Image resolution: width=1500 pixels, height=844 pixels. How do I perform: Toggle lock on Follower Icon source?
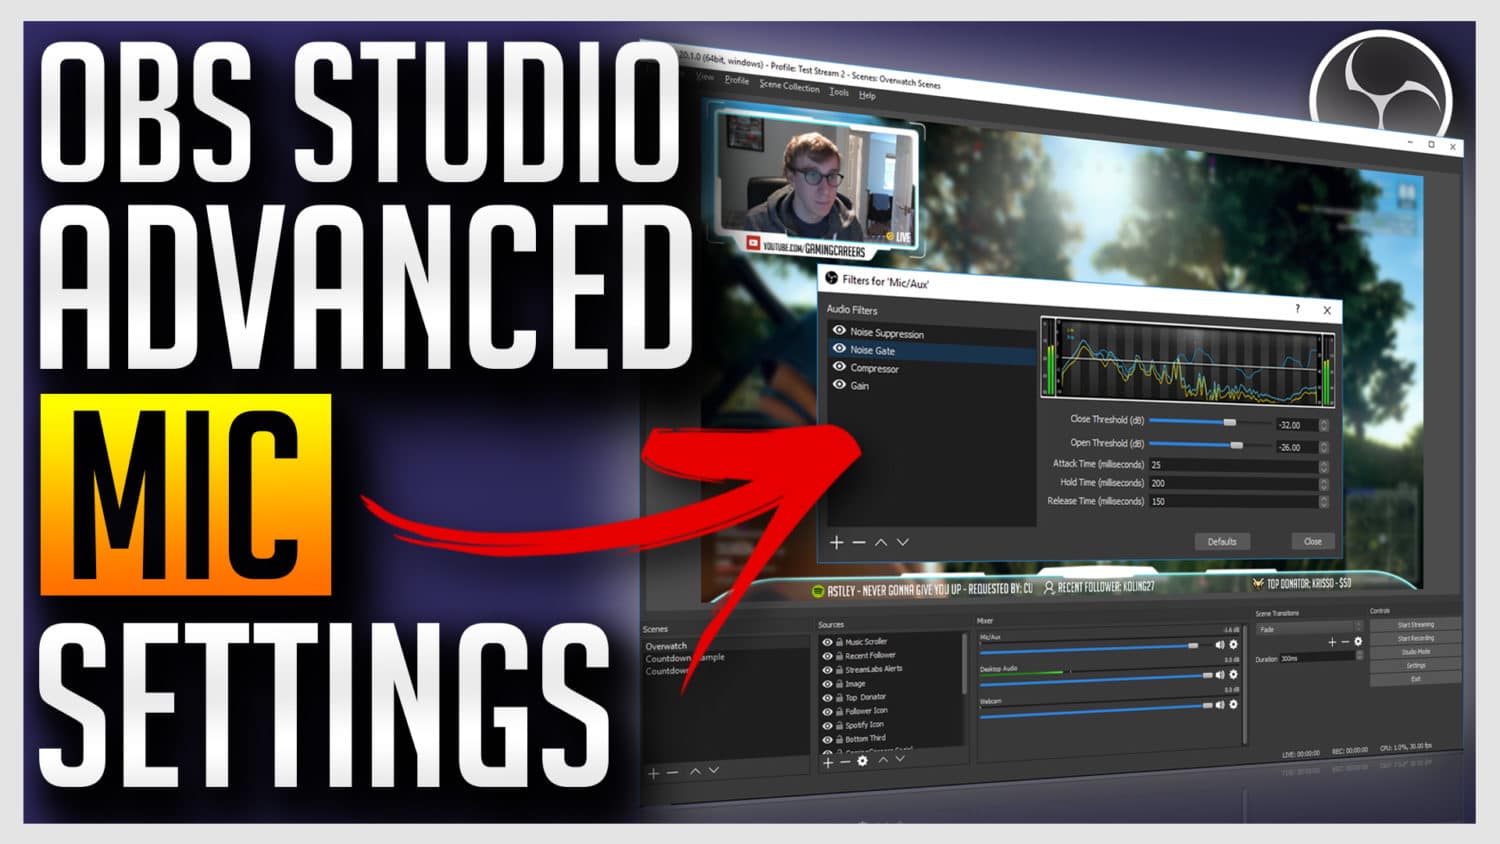point(839,711)
